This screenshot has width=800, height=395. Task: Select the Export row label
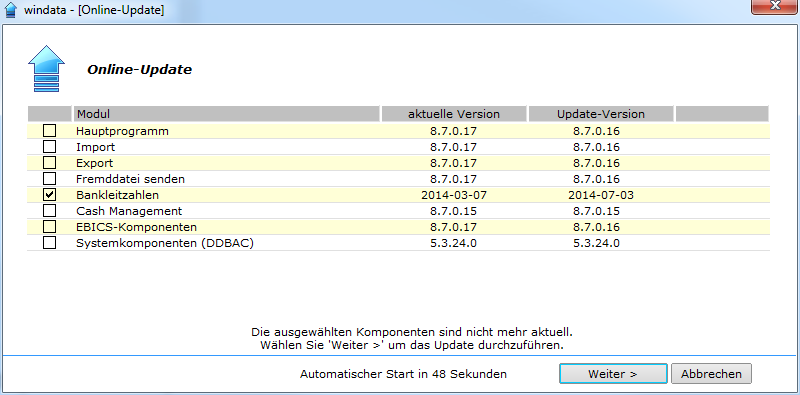coord(94,163)
